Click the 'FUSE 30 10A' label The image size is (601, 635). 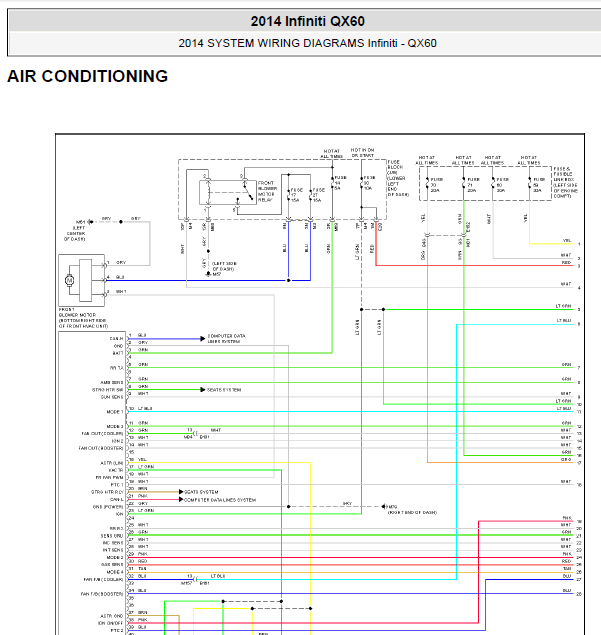[x=369, y=183]
